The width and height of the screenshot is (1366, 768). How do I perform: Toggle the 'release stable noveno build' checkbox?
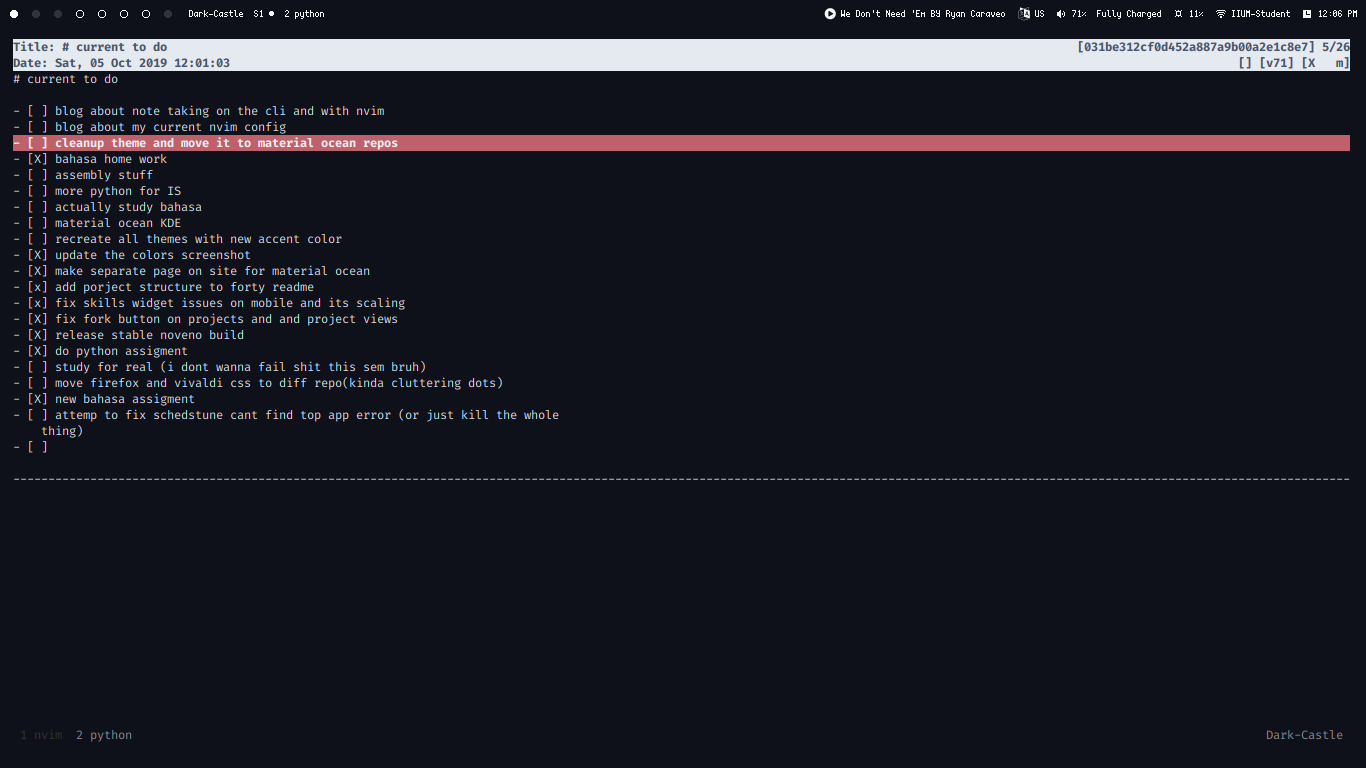point(37,335)
